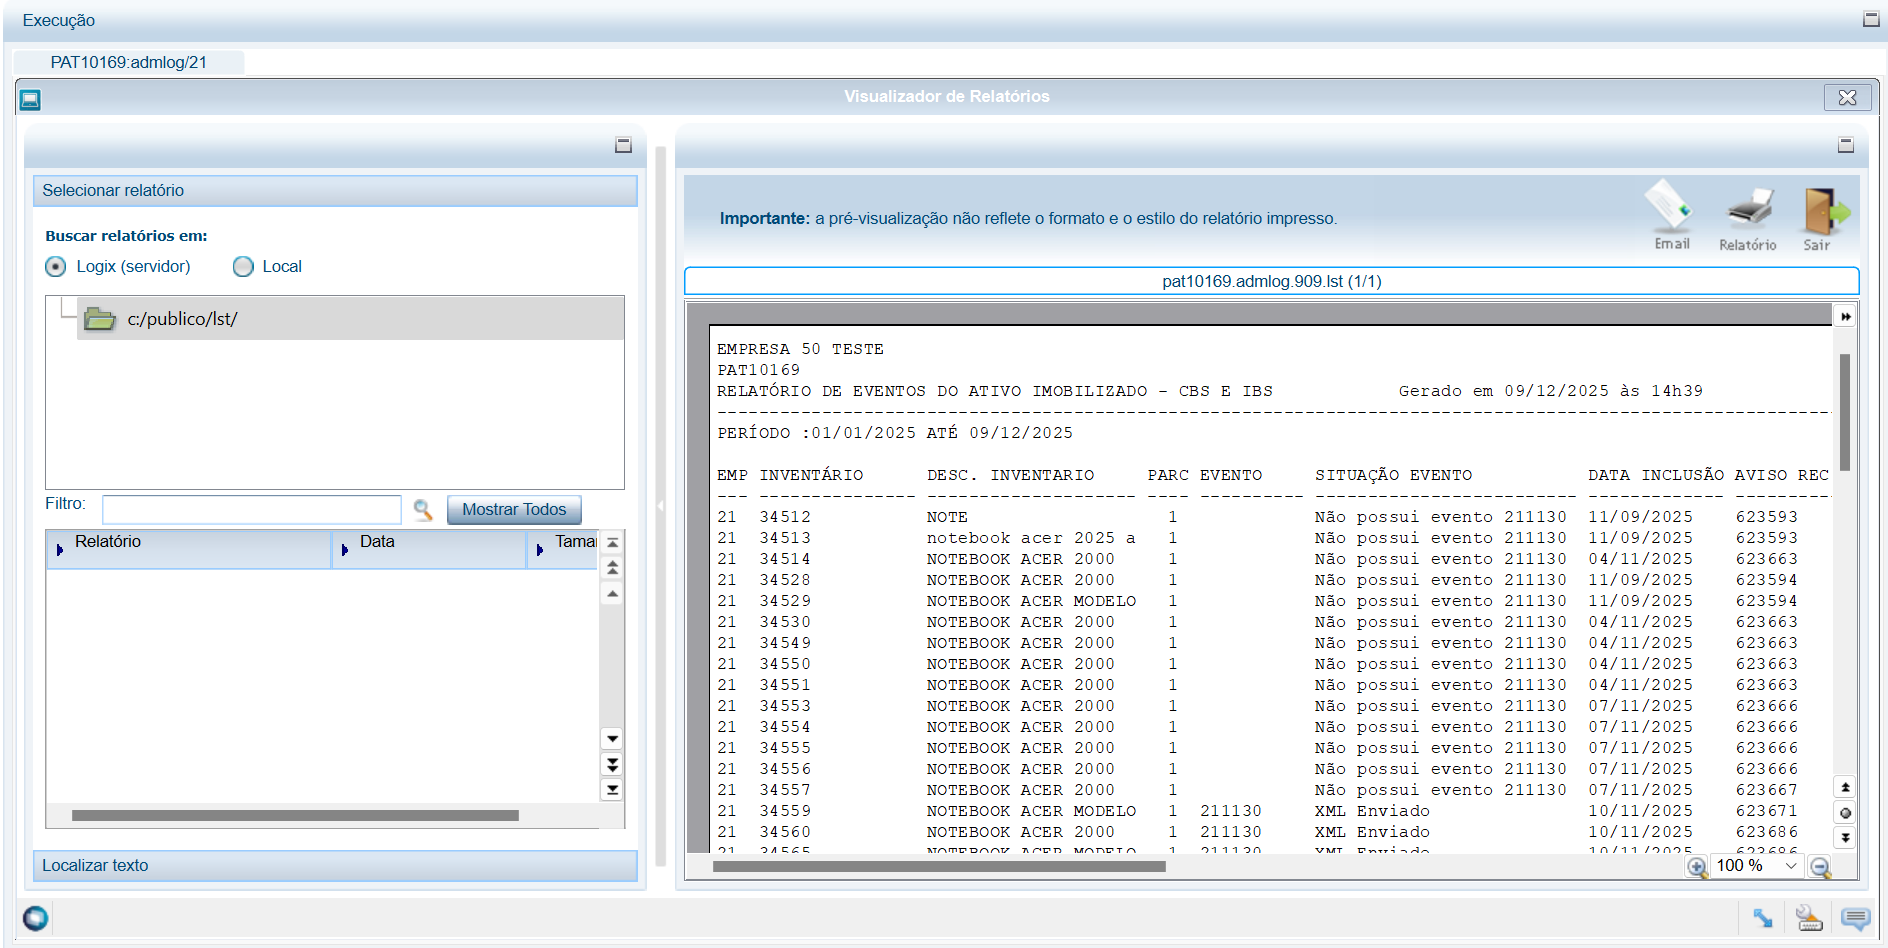The height and width of the screenshot is (948, 1888).
Task: Click the preview page-up double arrow button
Action: (1845, 788)
